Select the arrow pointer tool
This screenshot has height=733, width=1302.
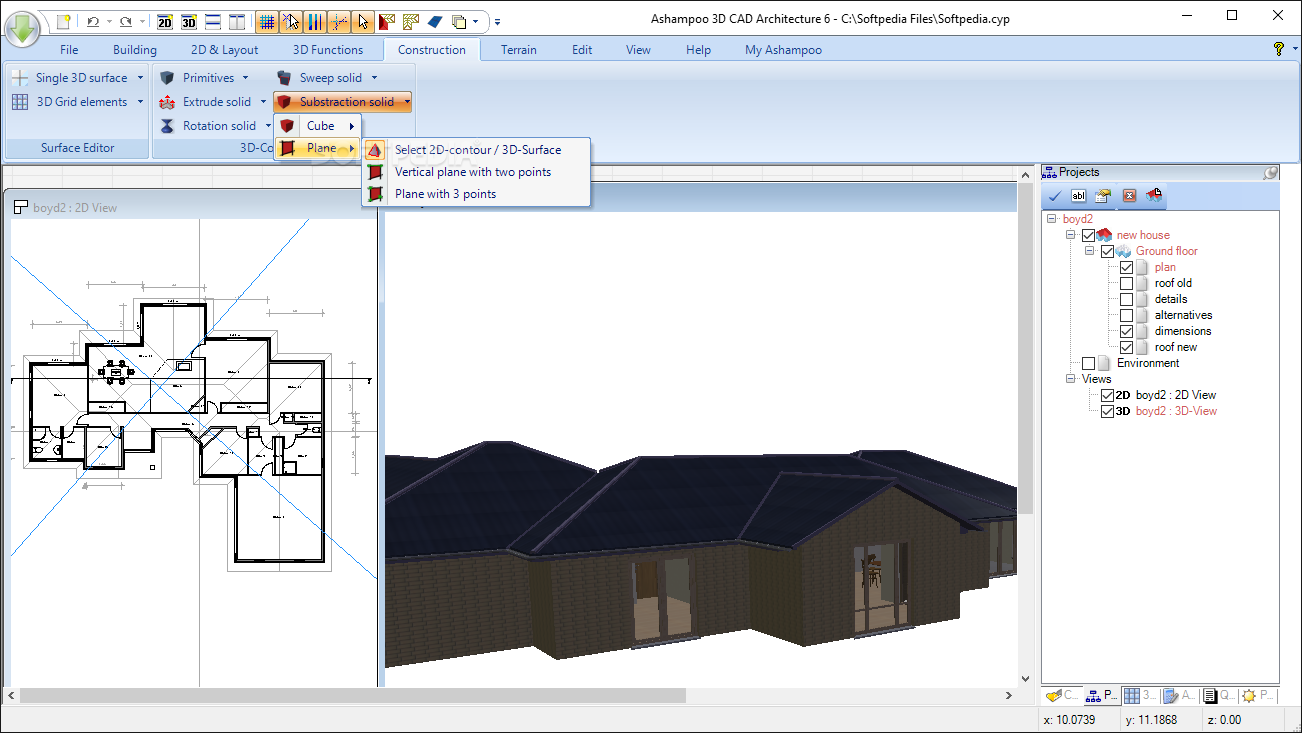(363, 21)
